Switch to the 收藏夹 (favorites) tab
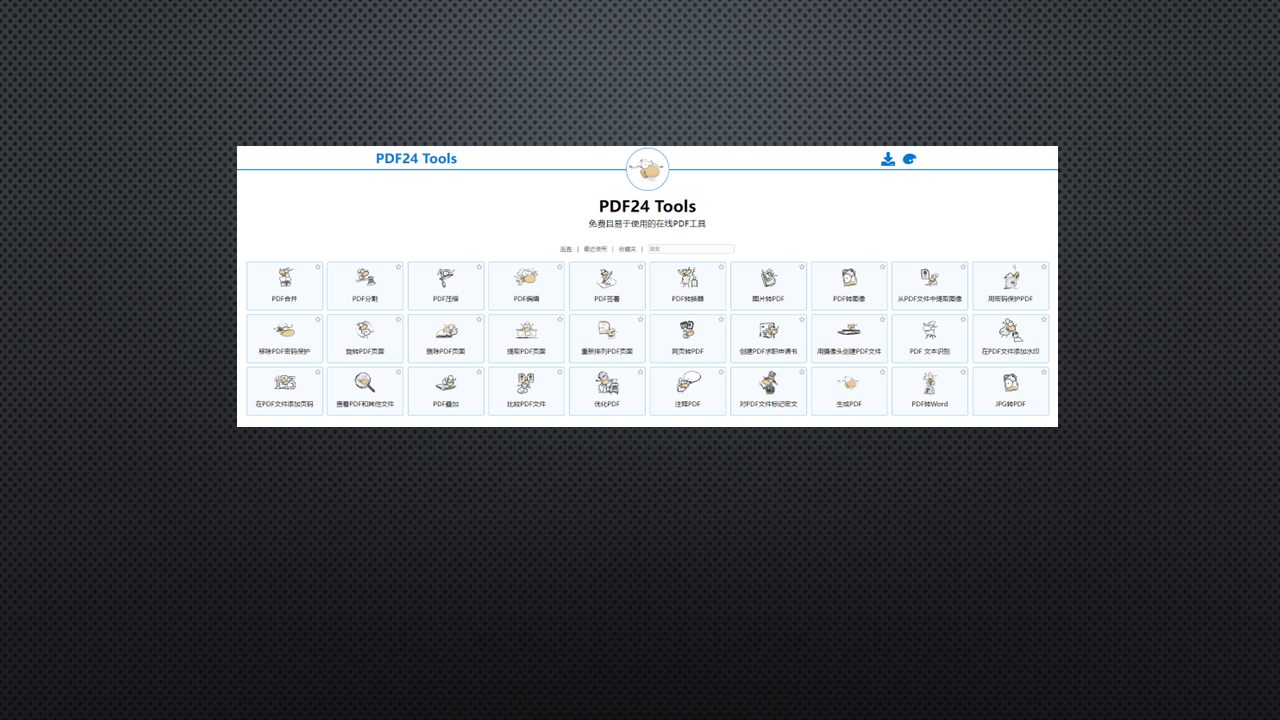Image resolution: width=1280 pixels, height=720 pixels. 627,249
